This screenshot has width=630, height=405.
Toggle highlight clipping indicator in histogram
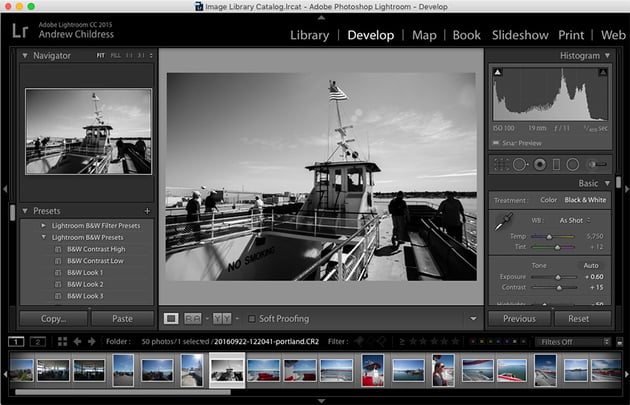(603, 72)
